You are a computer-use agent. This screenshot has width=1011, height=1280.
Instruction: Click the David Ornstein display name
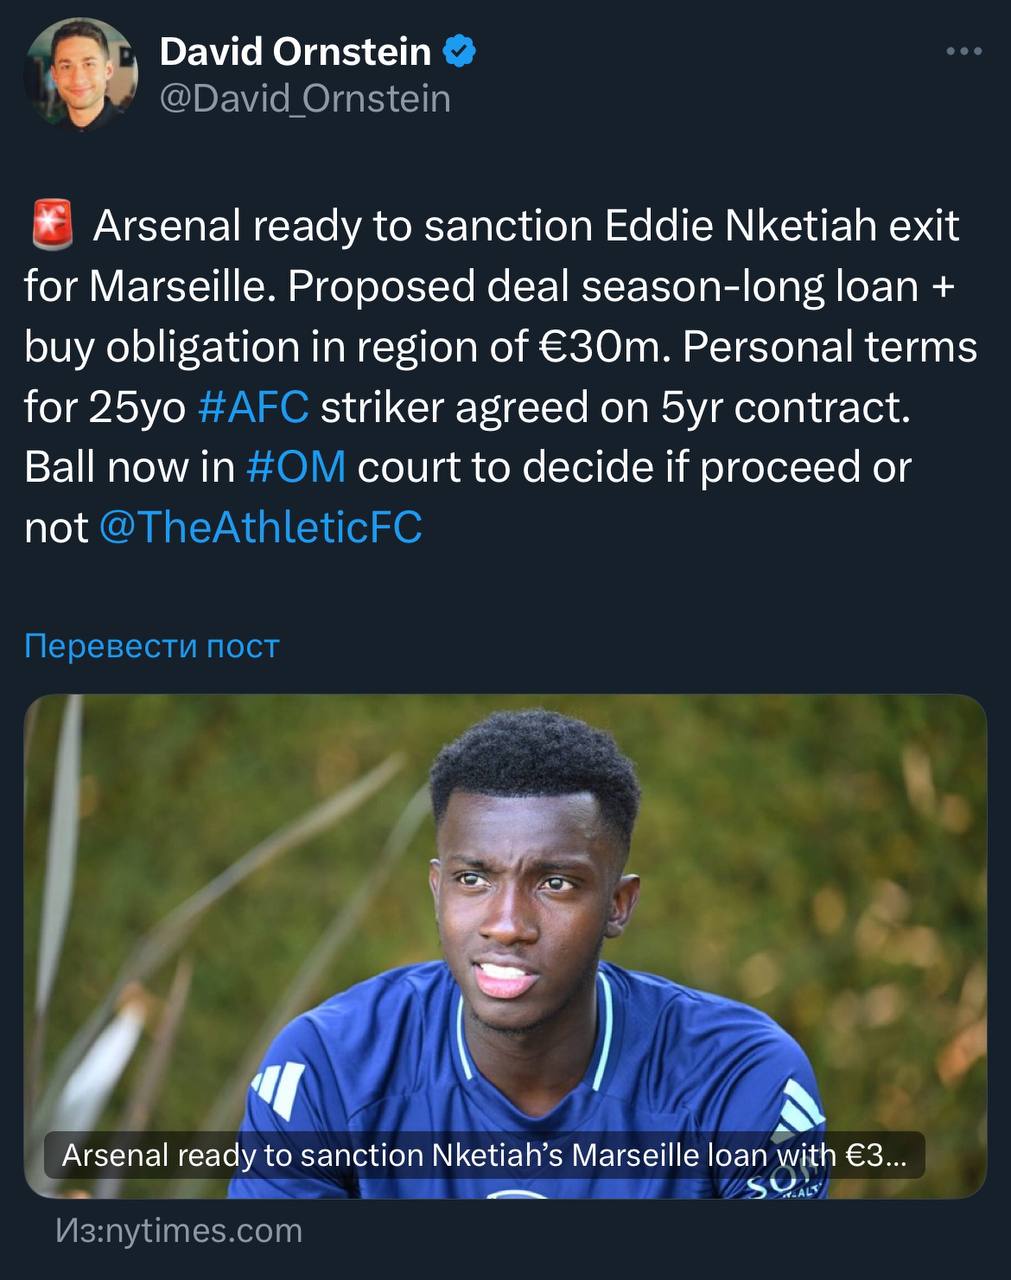point(295,51)
